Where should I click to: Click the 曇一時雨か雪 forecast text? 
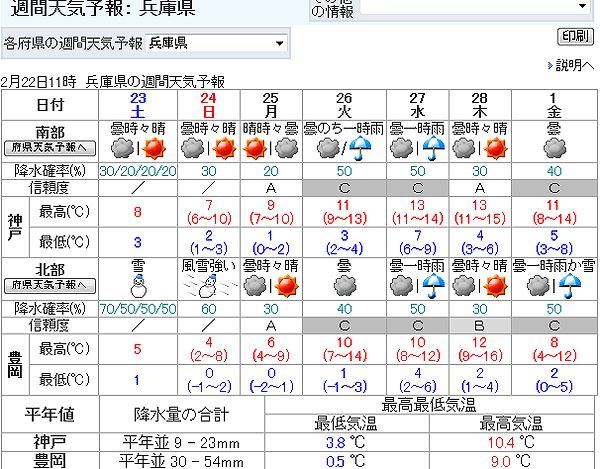click(554, 265)
